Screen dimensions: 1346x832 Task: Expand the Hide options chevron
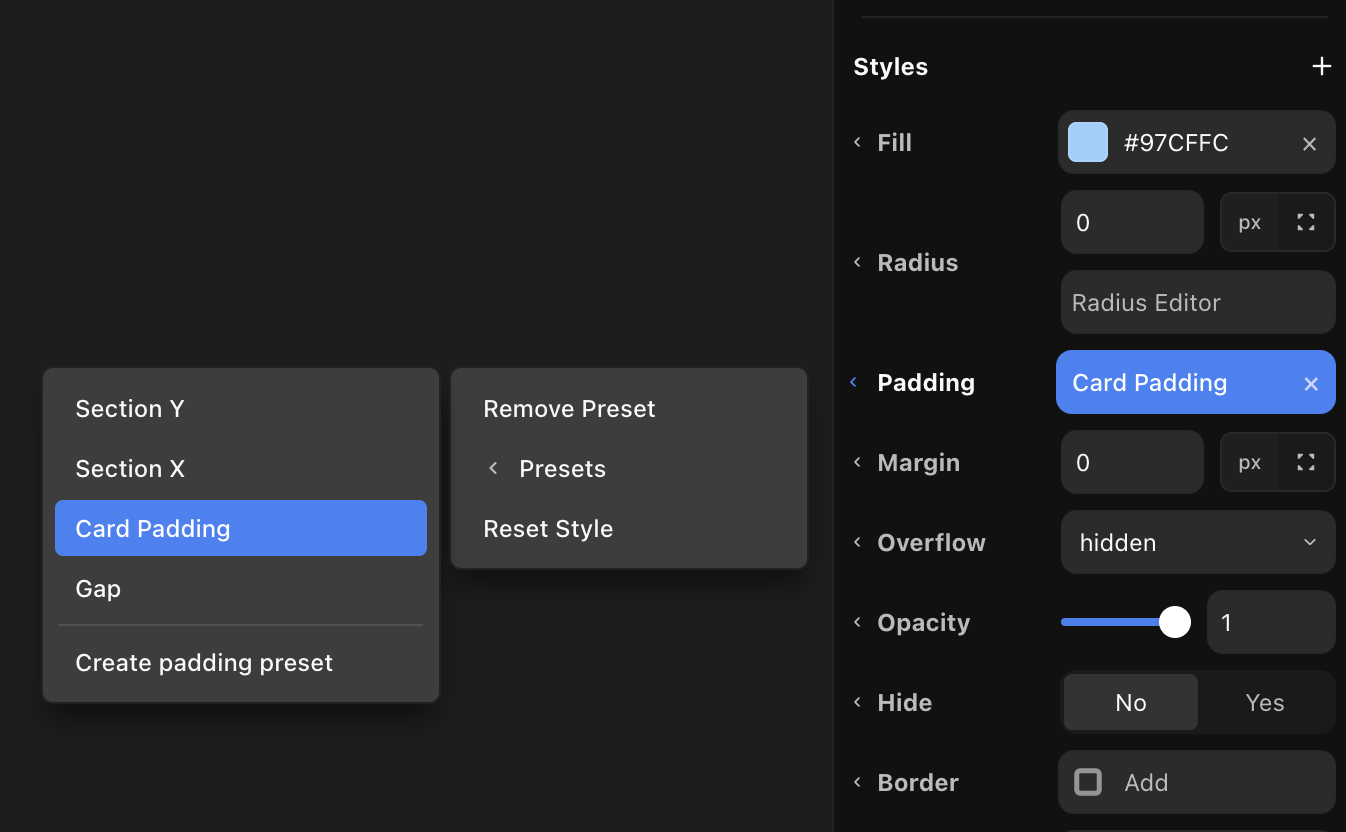857,702
